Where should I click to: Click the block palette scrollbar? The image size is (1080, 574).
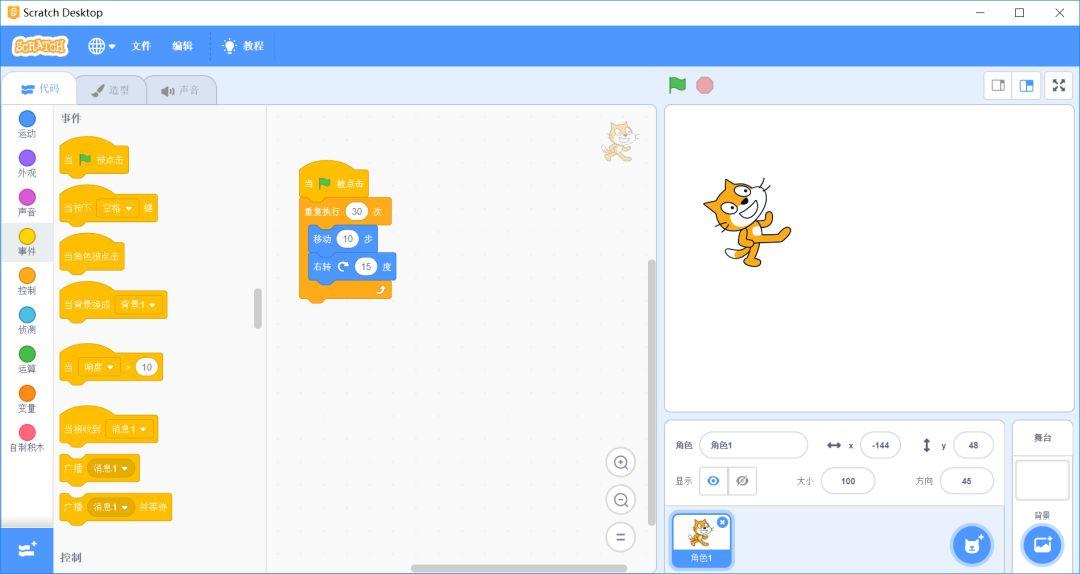pyautogui.click(x=258, y=308)
